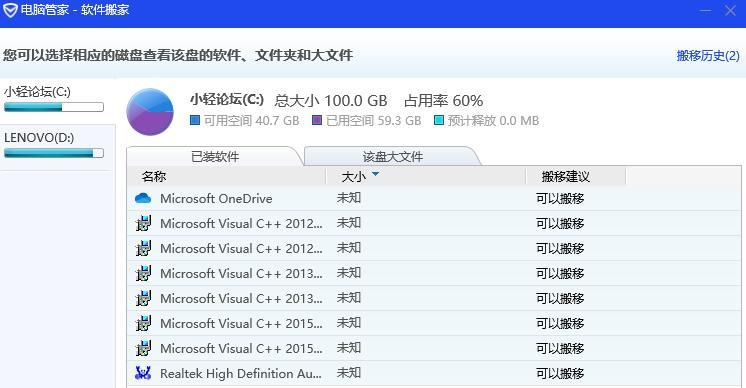Click the Microsoft OneDrive cloud icon

(x=143, y=198)
